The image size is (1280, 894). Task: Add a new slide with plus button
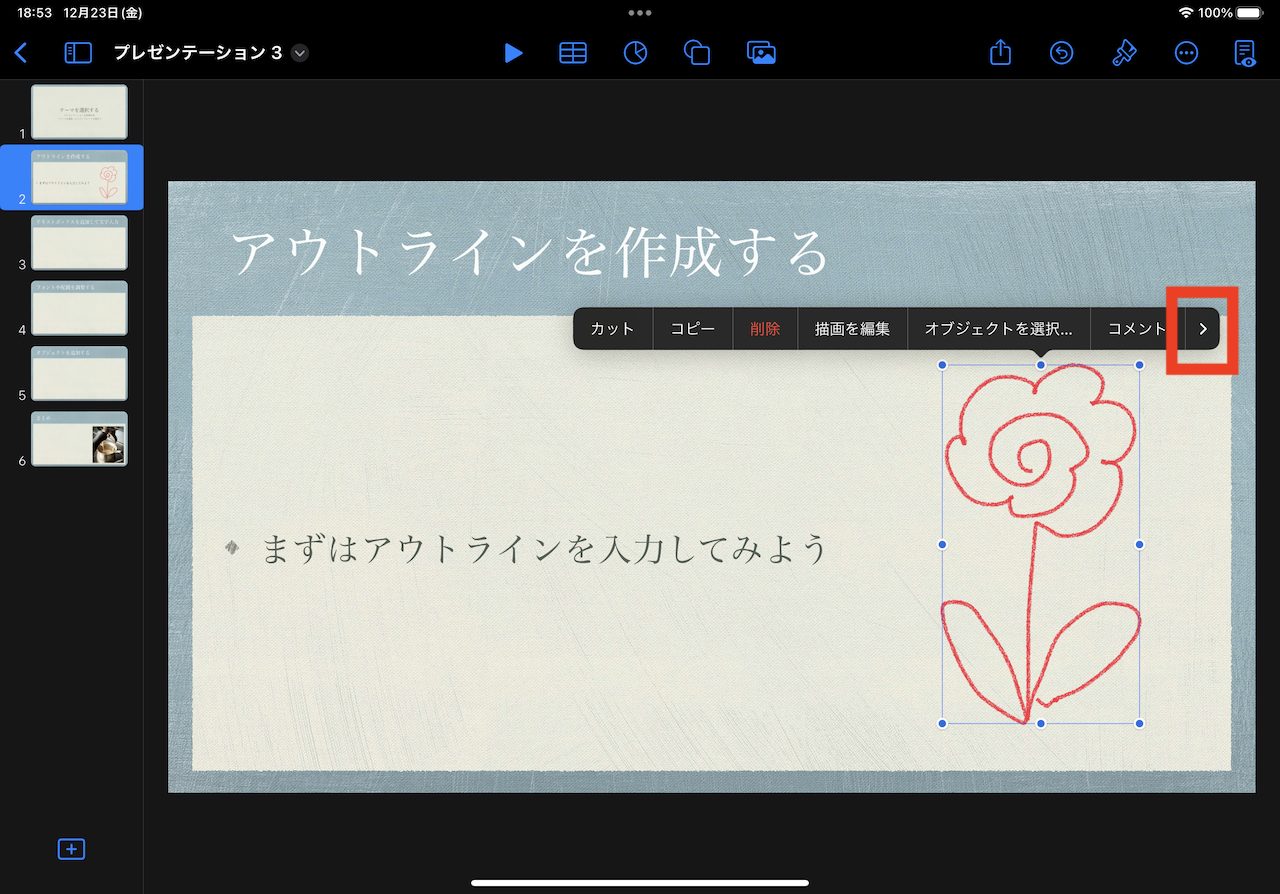(x=71, y=849)
